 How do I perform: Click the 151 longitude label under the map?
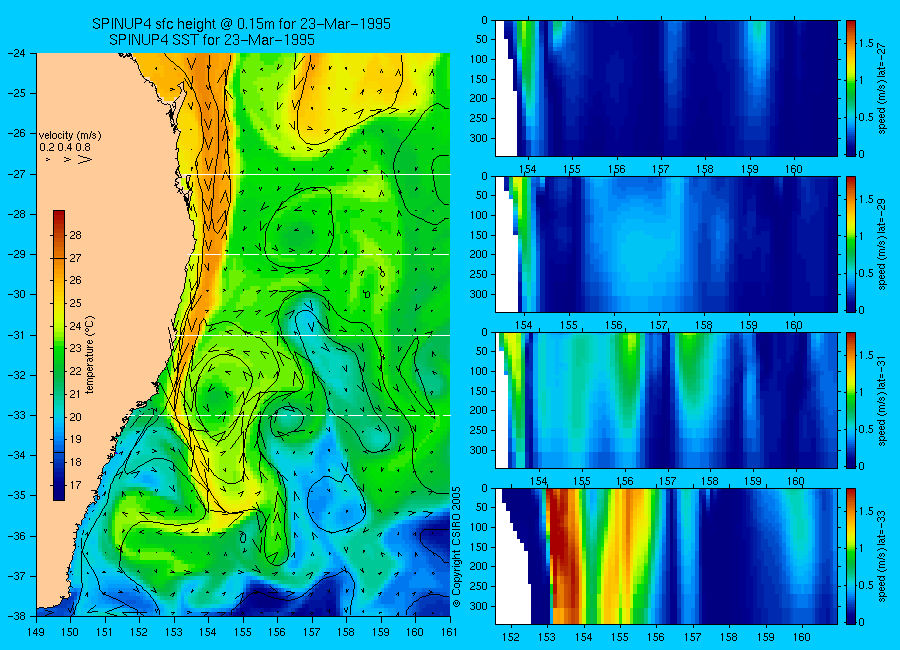pos(105,632)
